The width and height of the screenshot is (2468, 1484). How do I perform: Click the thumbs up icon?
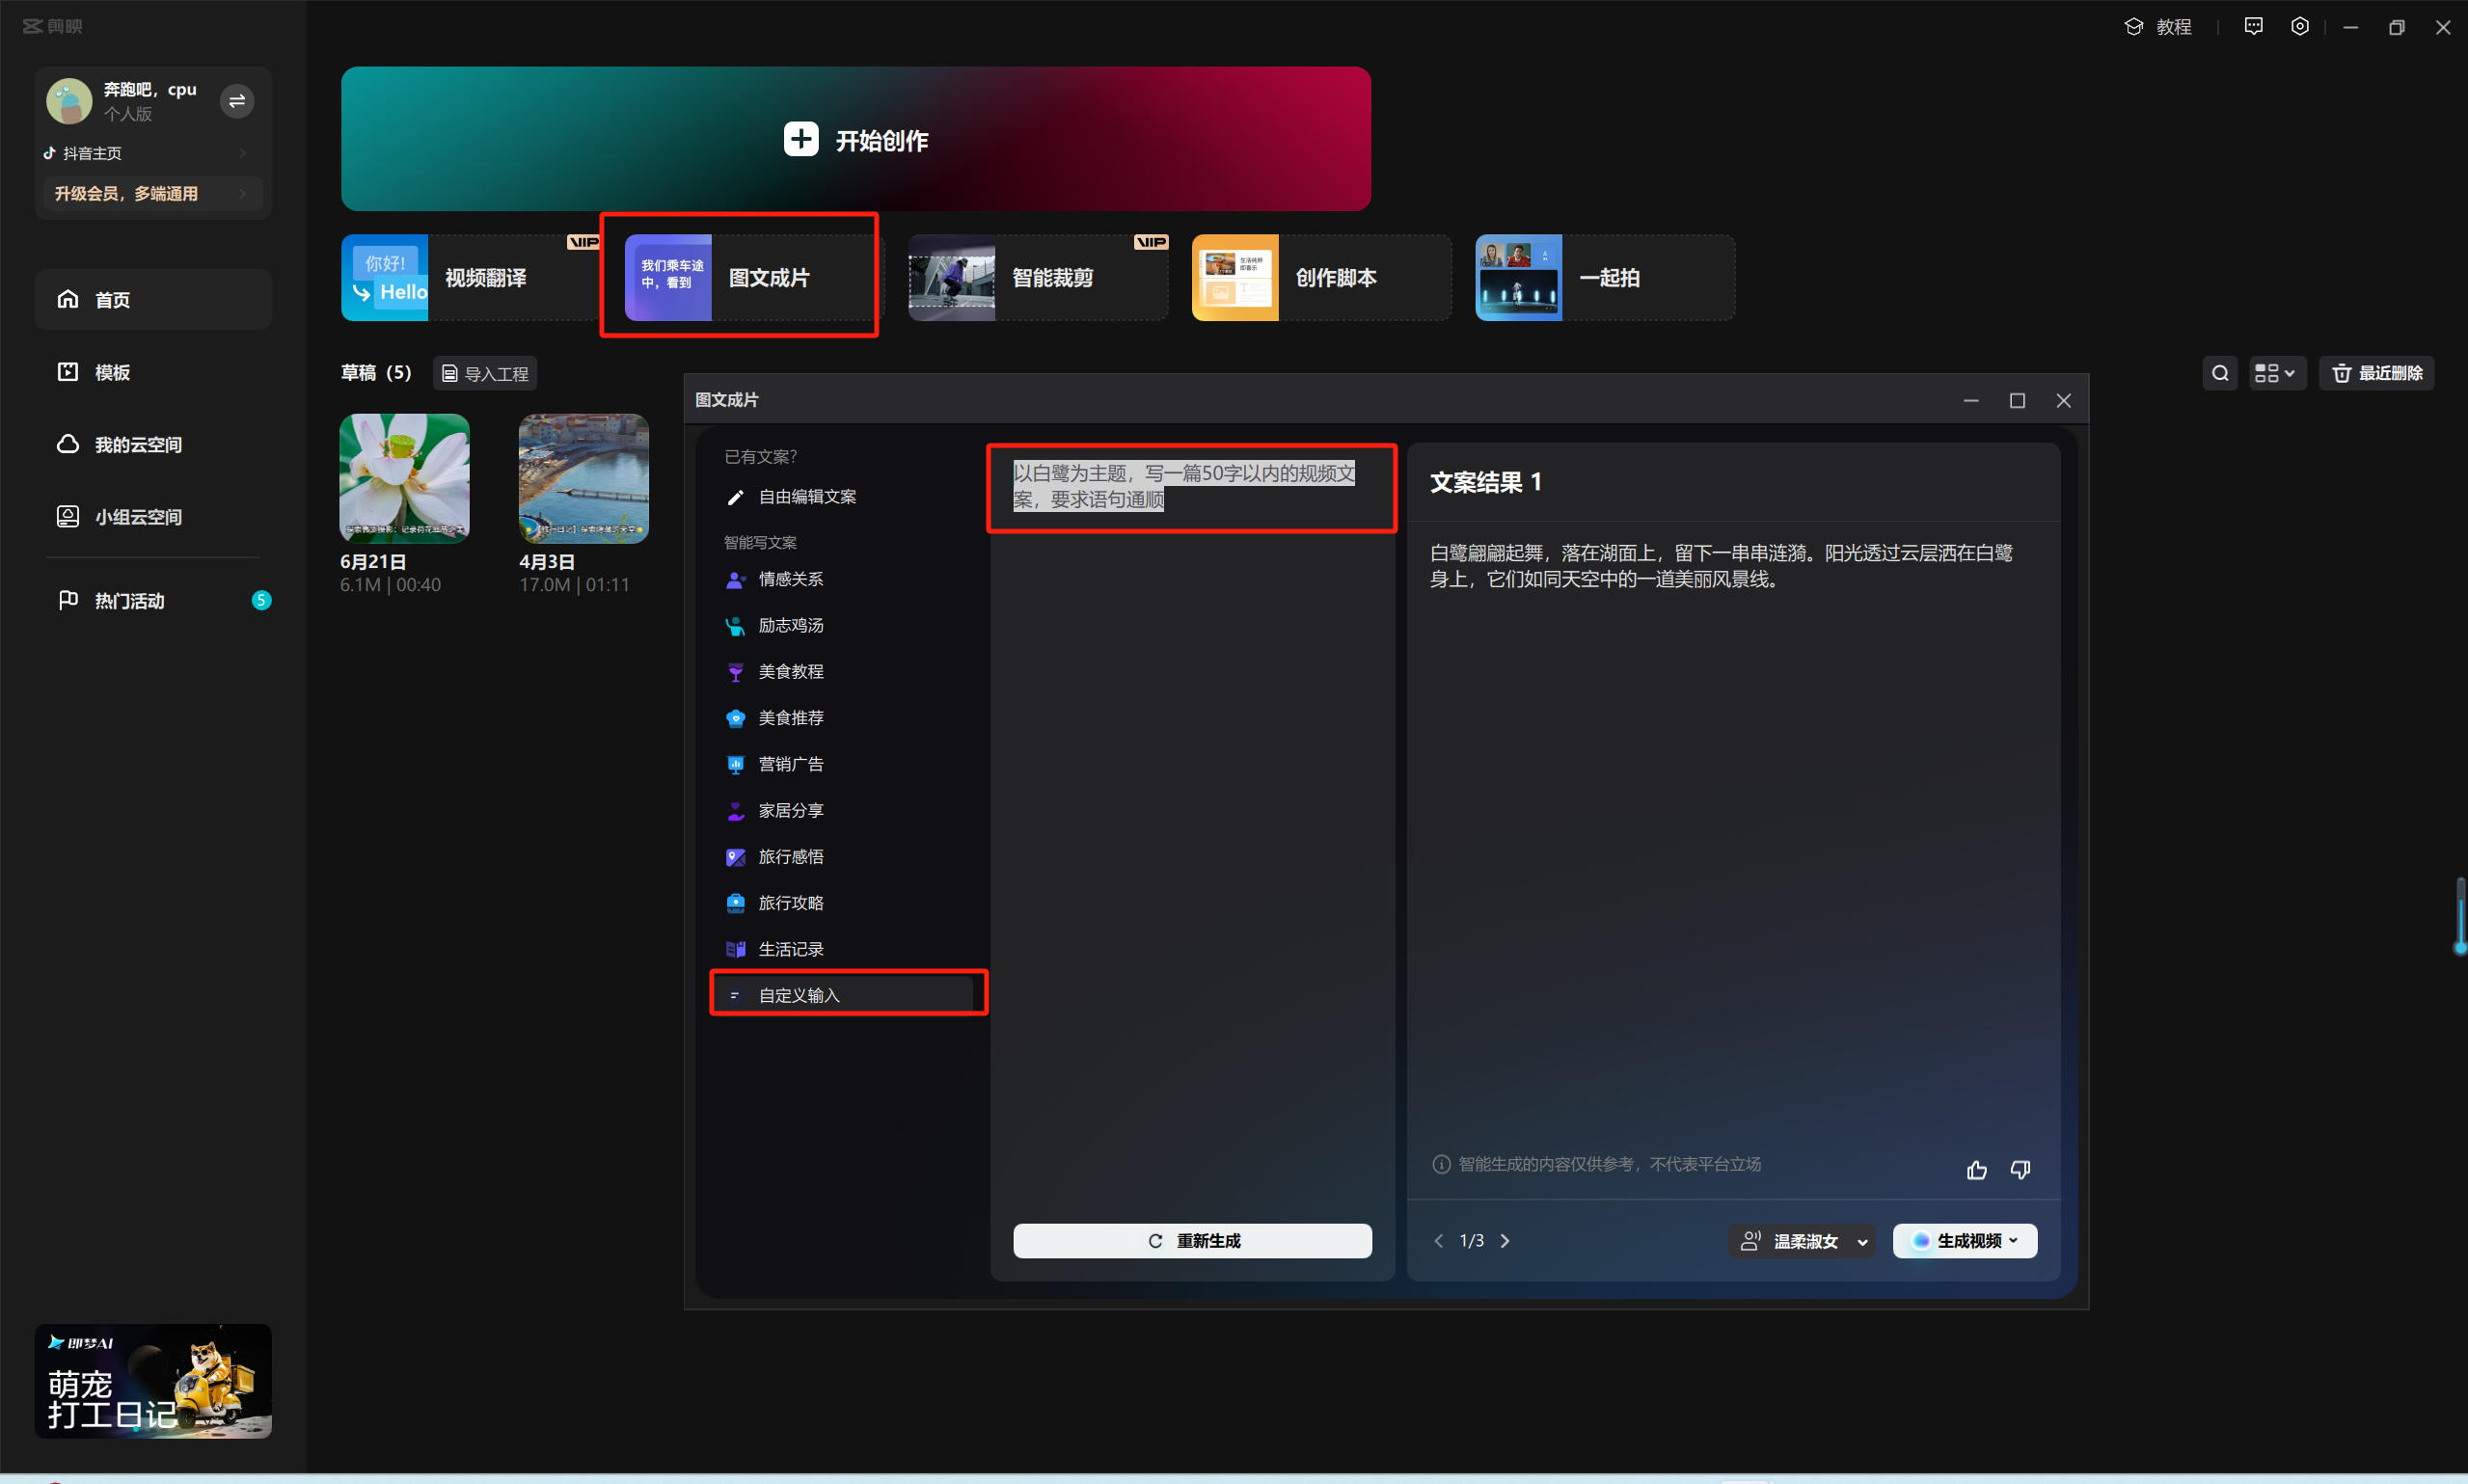pyautogui.click(x=1976, y=1169)
